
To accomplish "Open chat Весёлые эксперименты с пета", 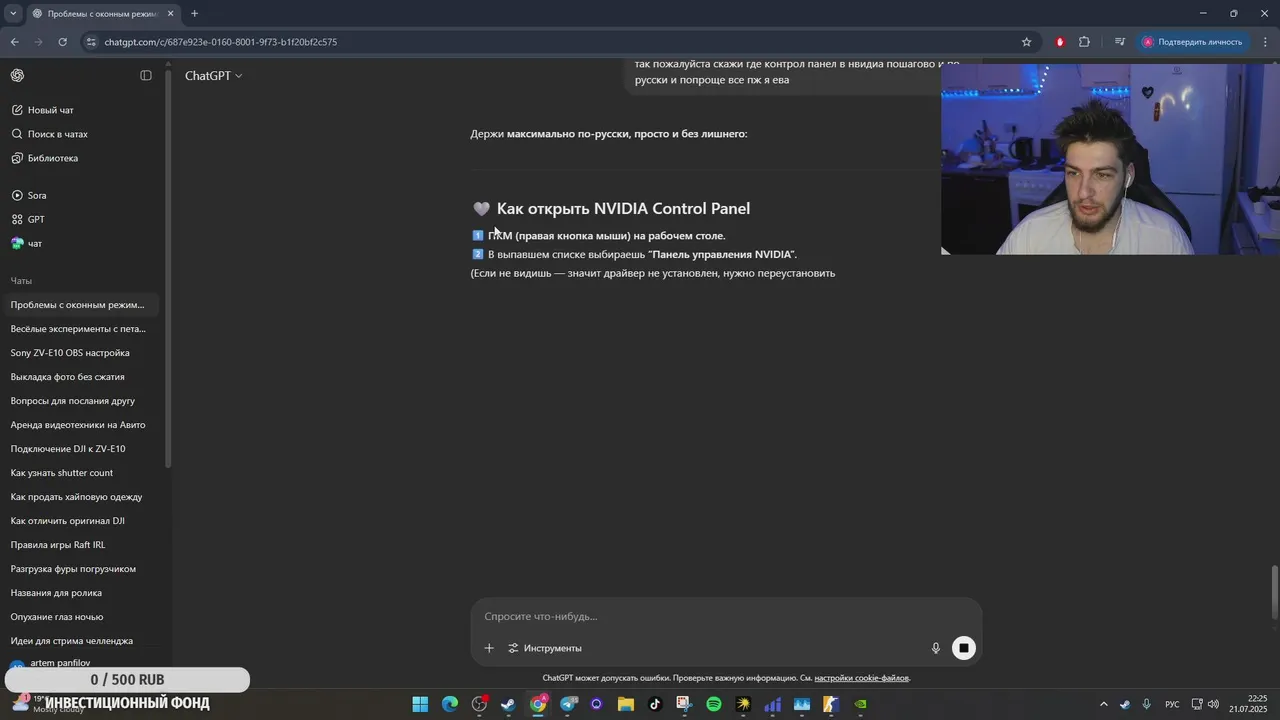I will pos(80,329).
